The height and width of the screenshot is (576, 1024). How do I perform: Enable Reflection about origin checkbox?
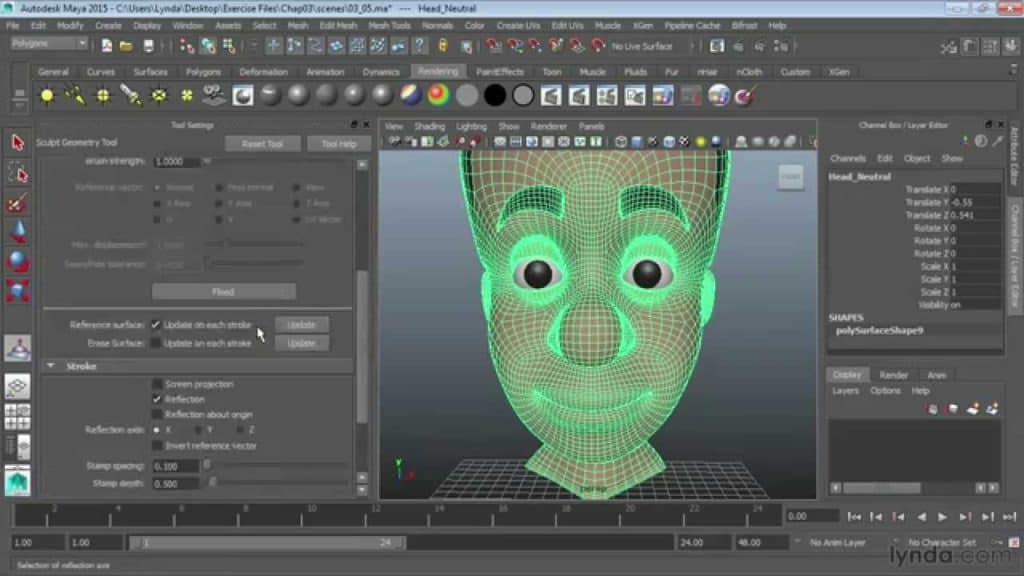(x=157, y=414)
